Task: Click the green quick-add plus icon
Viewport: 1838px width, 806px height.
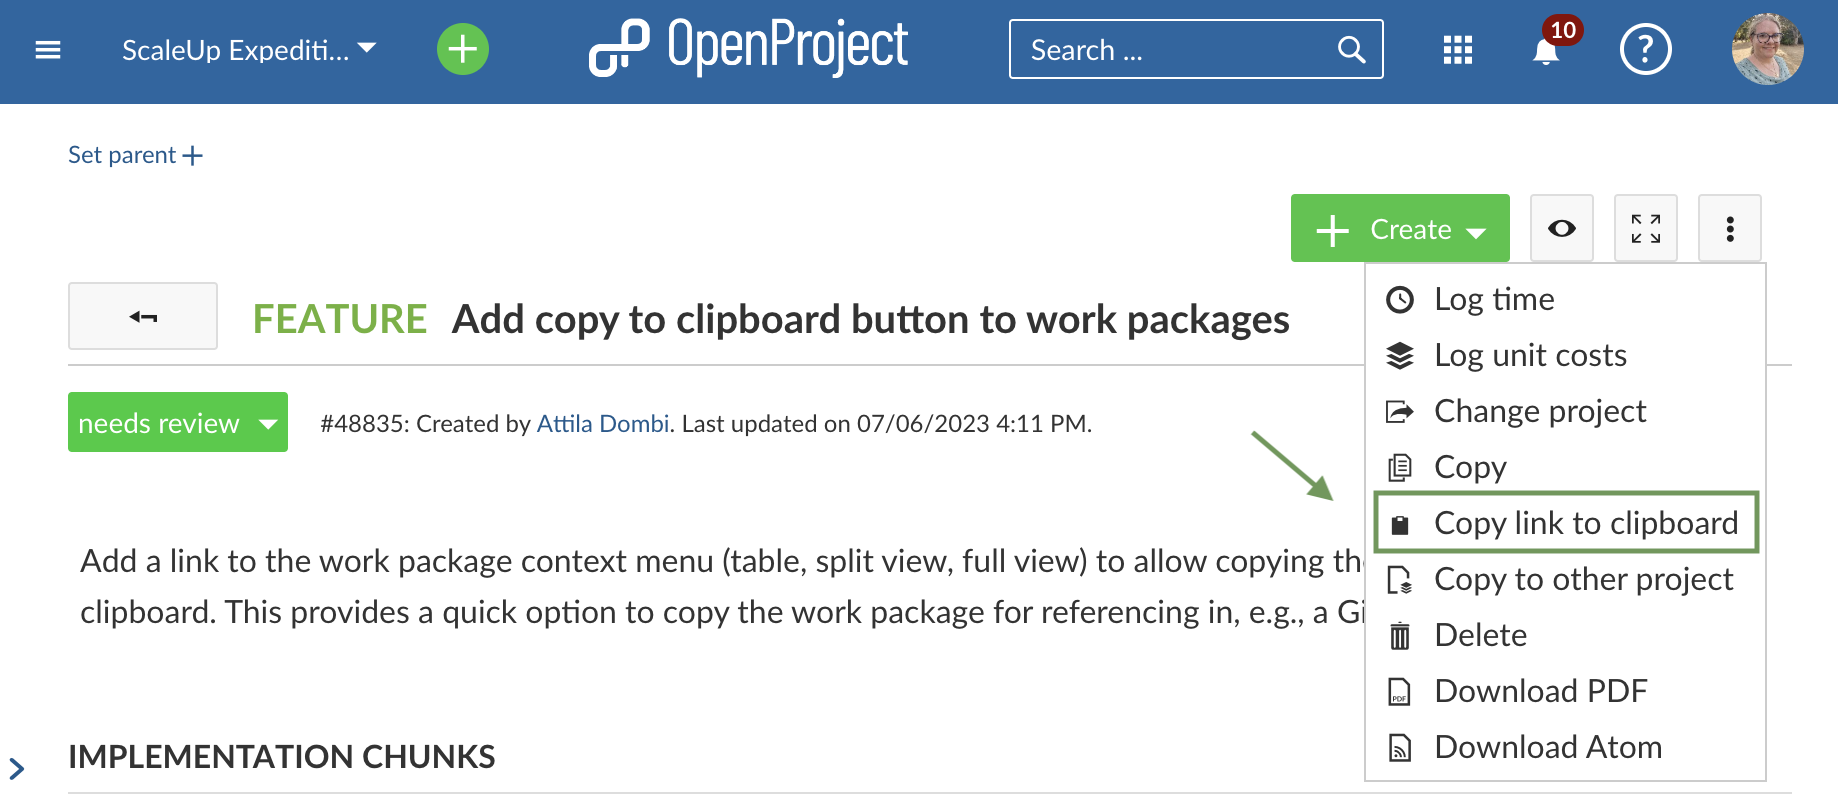Action: pos(462,48)
